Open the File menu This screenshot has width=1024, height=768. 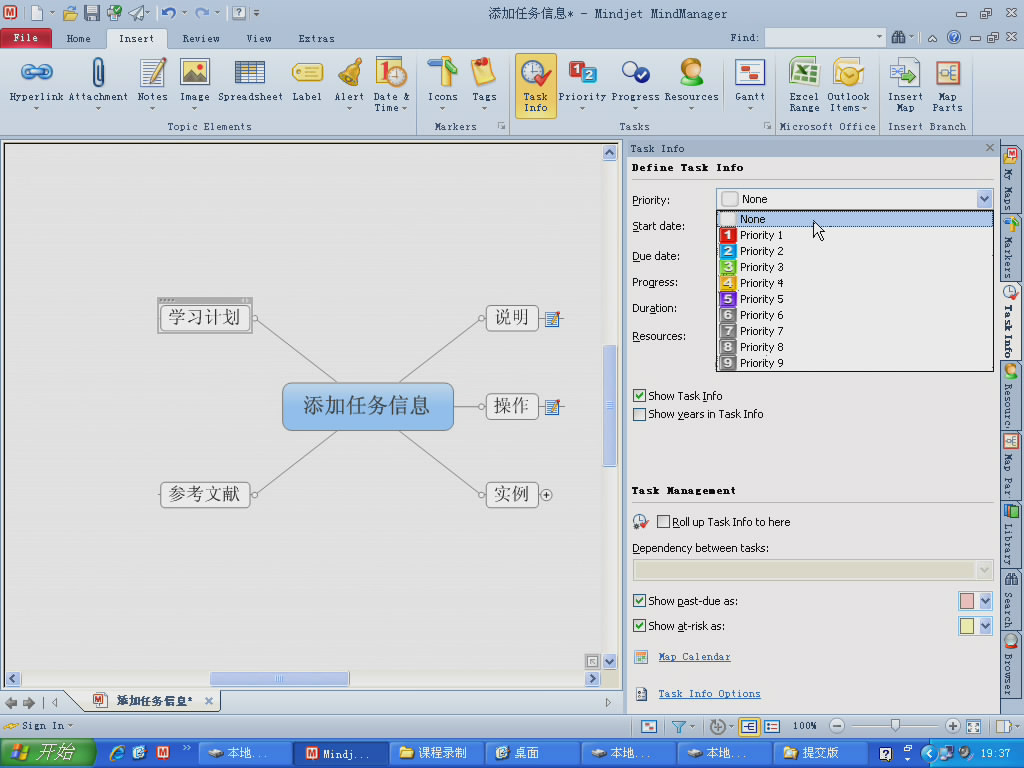point(26,38)
